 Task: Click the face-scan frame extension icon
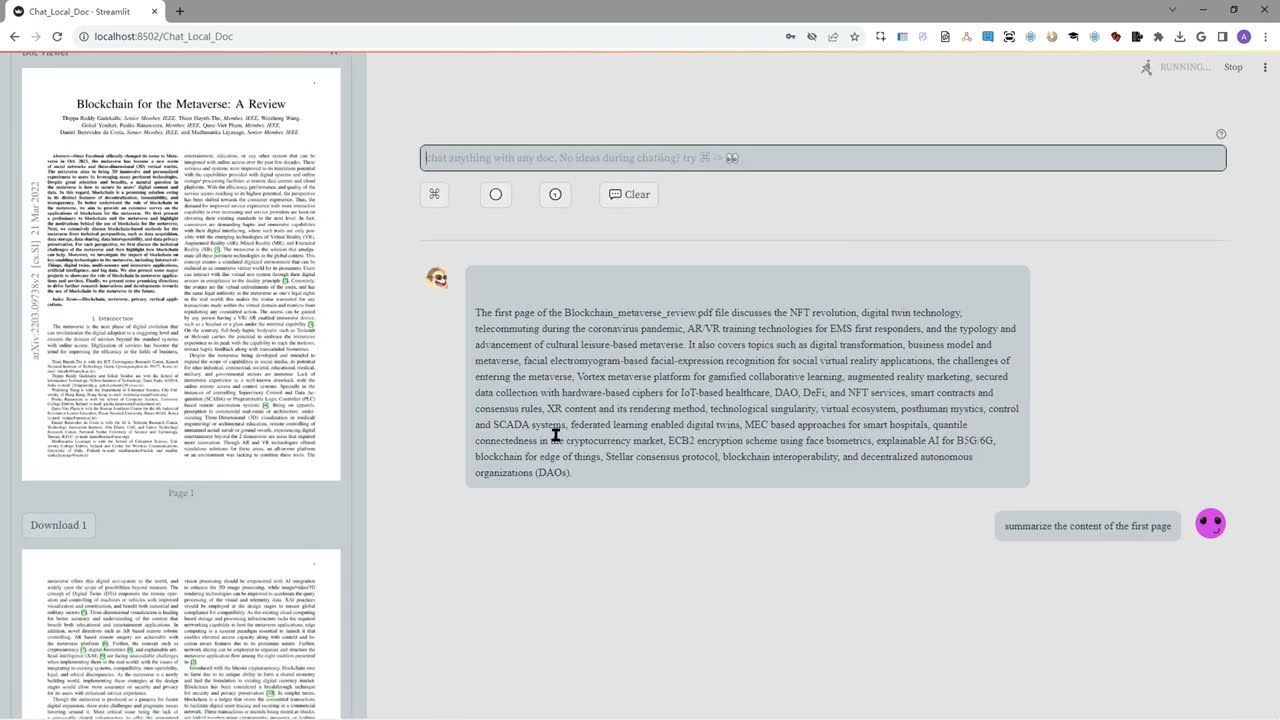tap(1009, 37)
